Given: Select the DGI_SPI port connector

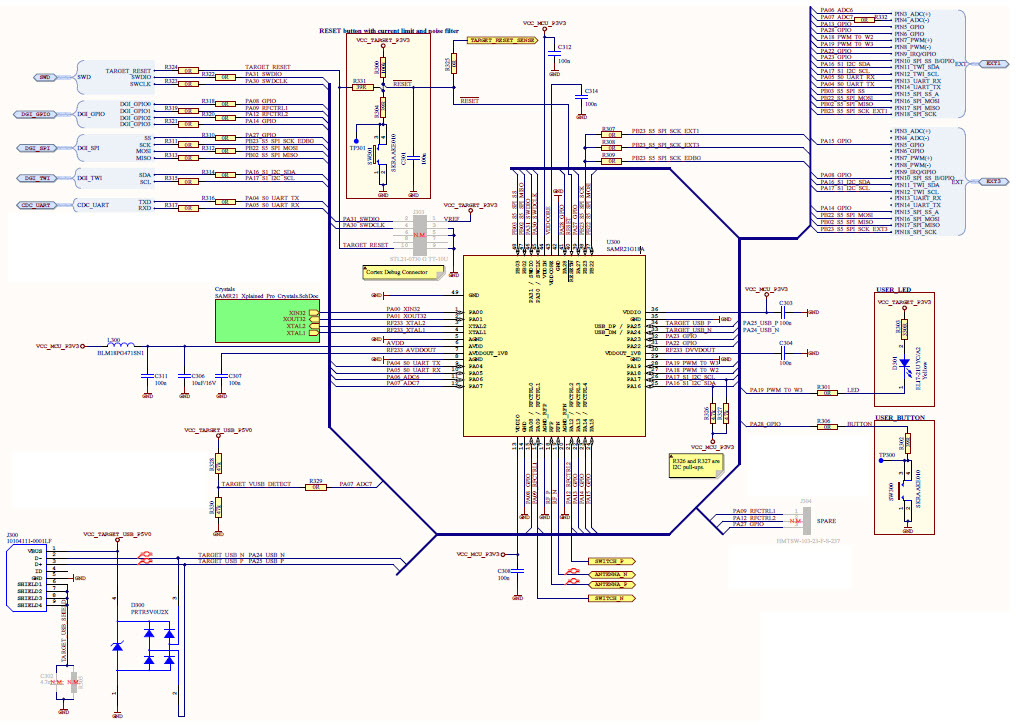Looking at the screenshot, I should (x=36, y=150).
